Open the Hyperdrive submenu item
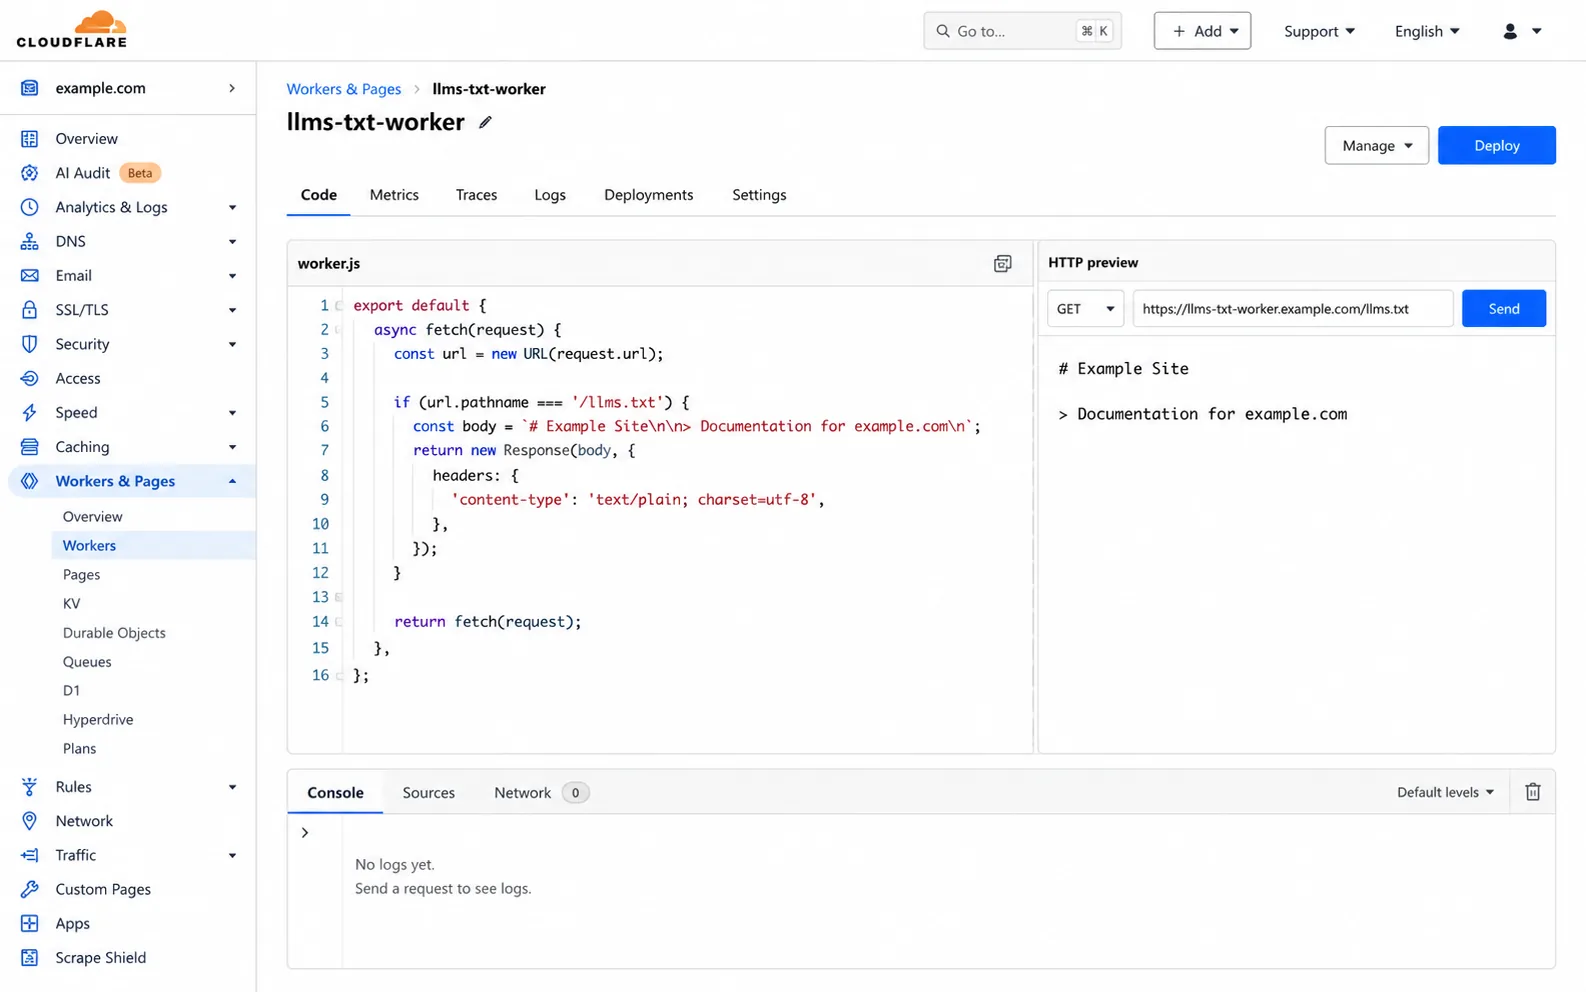 (98, 719)
